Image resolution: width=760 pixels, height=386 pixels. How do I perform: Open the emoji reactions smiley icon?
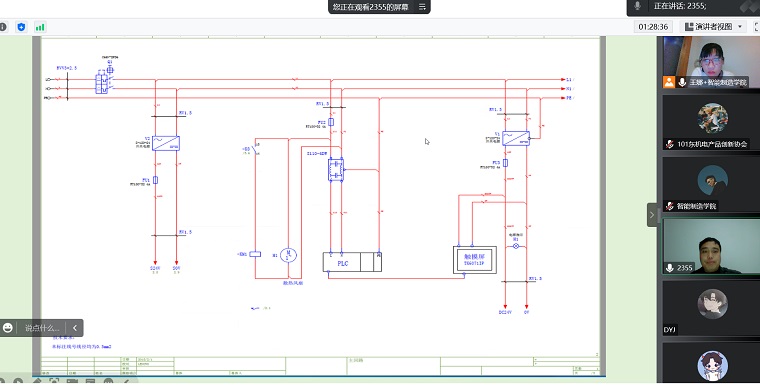[8, 328]
